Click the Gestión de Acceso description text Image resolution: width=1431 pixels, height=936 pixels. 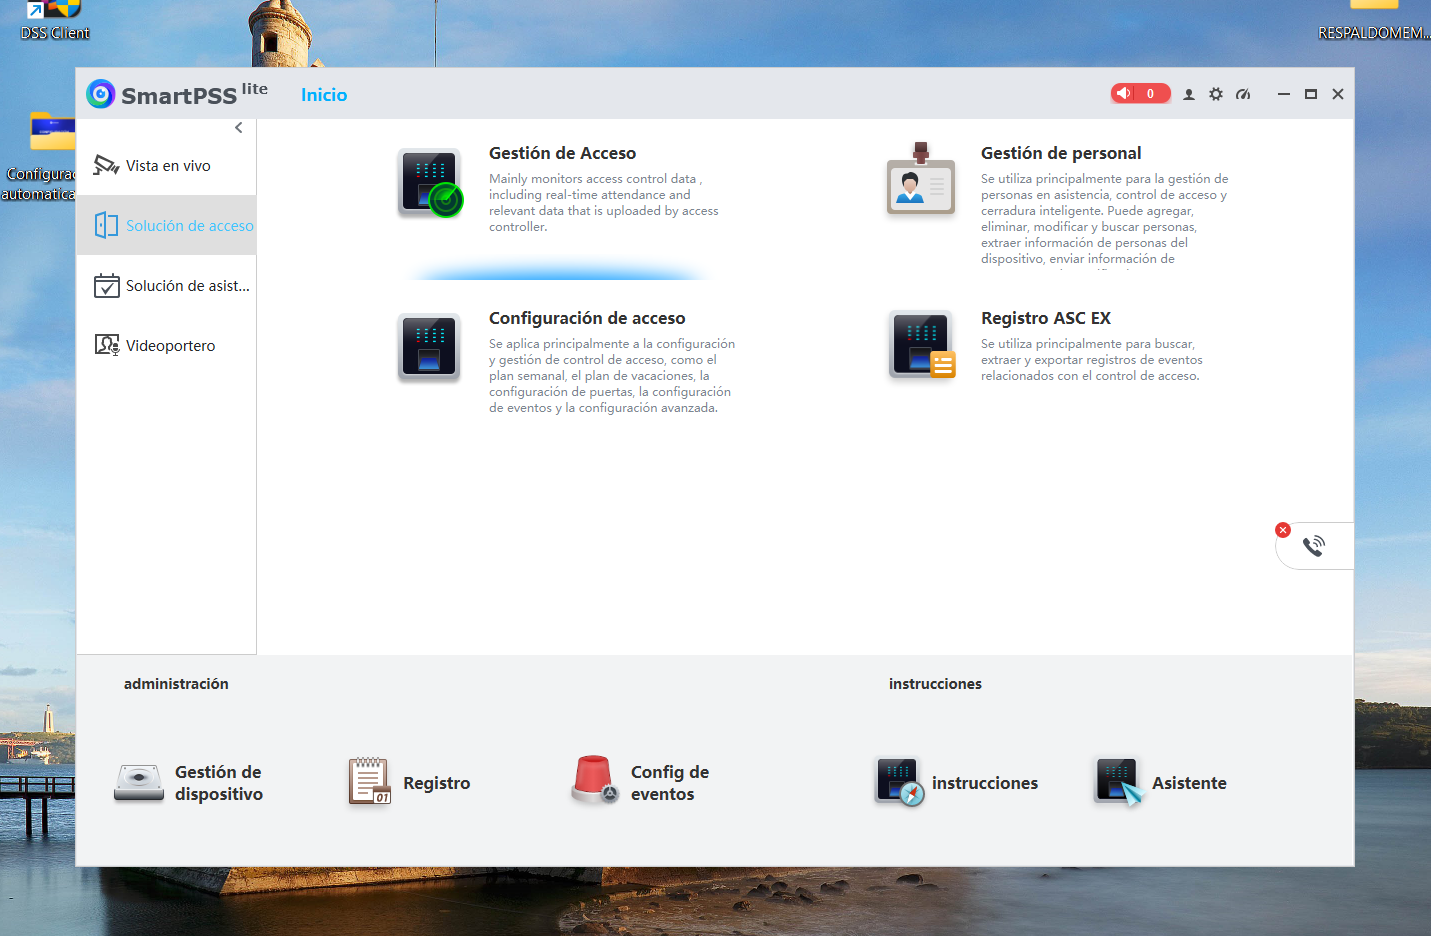coord(604,203)
